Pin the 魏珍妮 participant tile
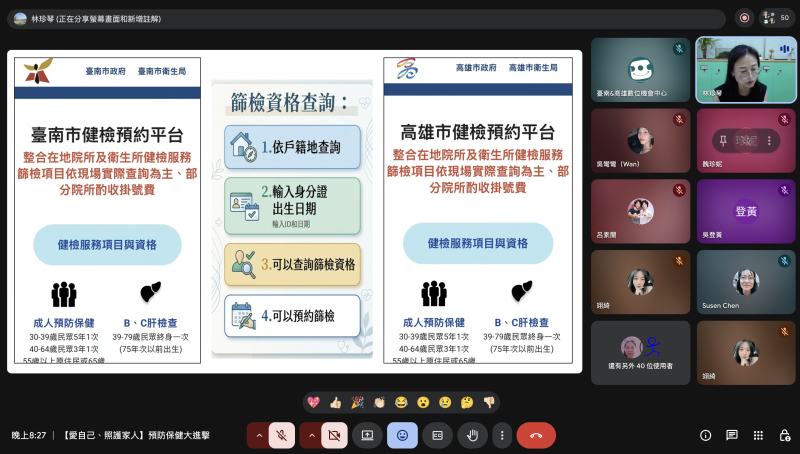Viewport: 800px width, 454px height. 723,141
